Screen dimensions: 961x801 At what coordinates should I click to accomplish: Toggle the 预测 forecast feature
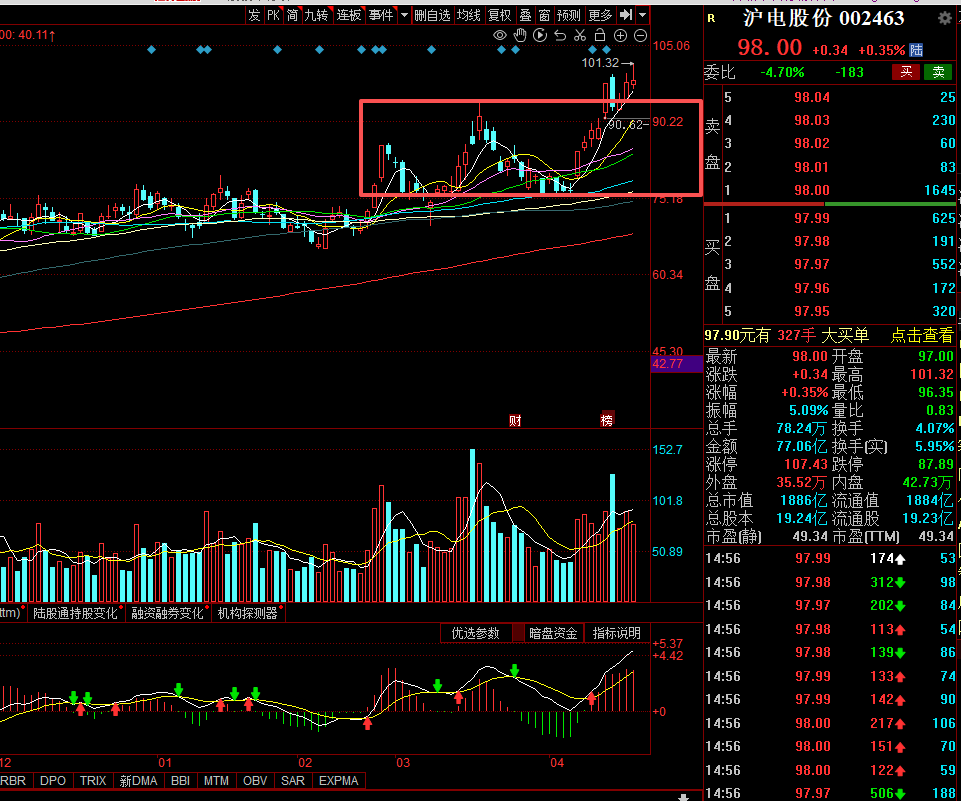[x=569, y=15]
